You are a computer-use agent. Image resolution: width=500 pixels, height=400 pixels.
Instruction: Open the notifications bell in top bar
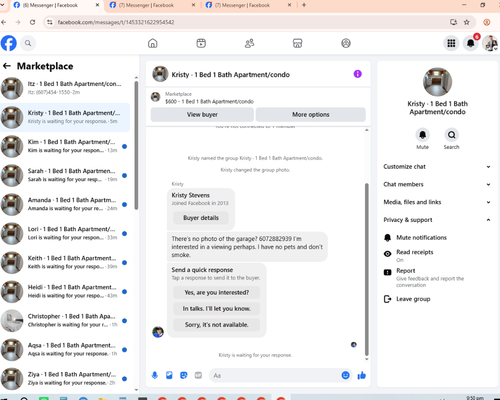click(x=471, y=43)
